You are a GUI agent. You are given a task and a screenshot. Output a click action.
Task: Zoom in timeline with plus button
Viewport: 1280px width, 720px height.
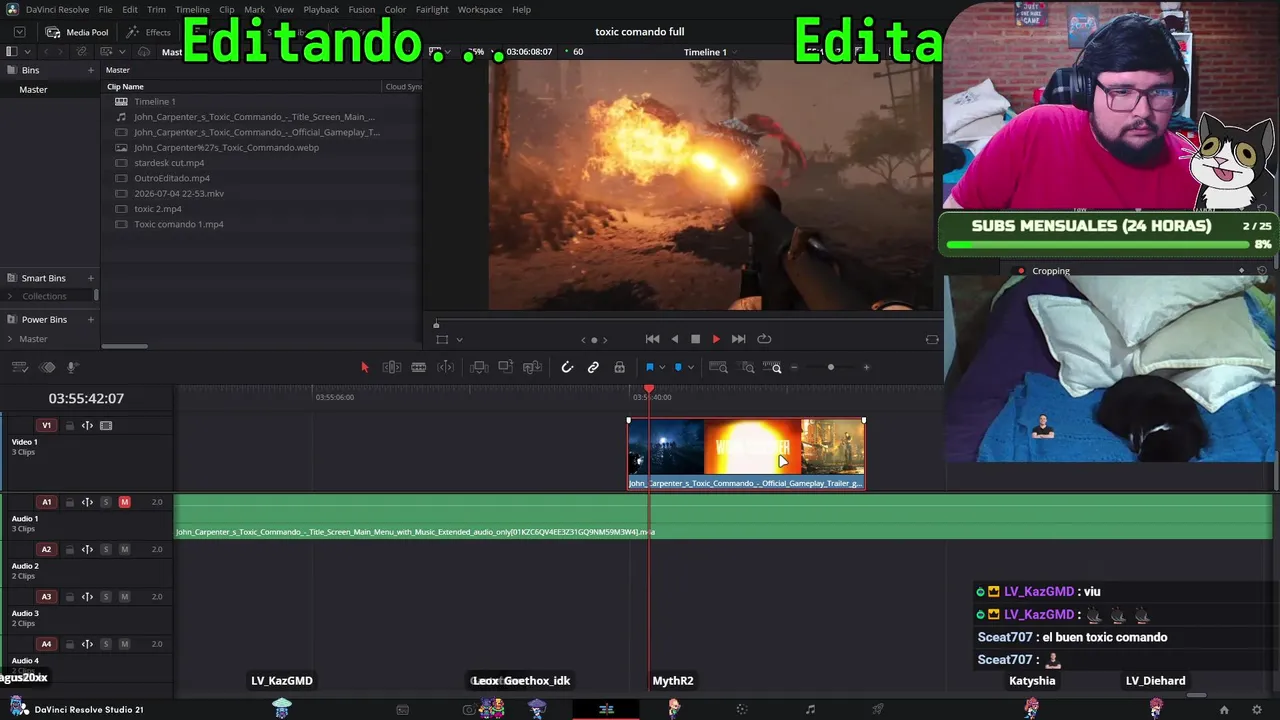[x=866, y=367]
